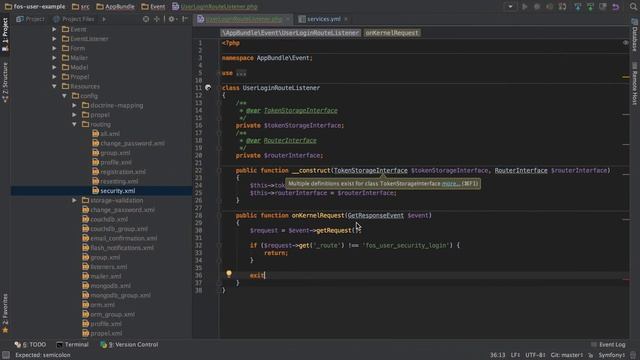Screen dimensions: 640x360
Task: Click UTF-8 encoding in status bar
Action: [535, 355]
